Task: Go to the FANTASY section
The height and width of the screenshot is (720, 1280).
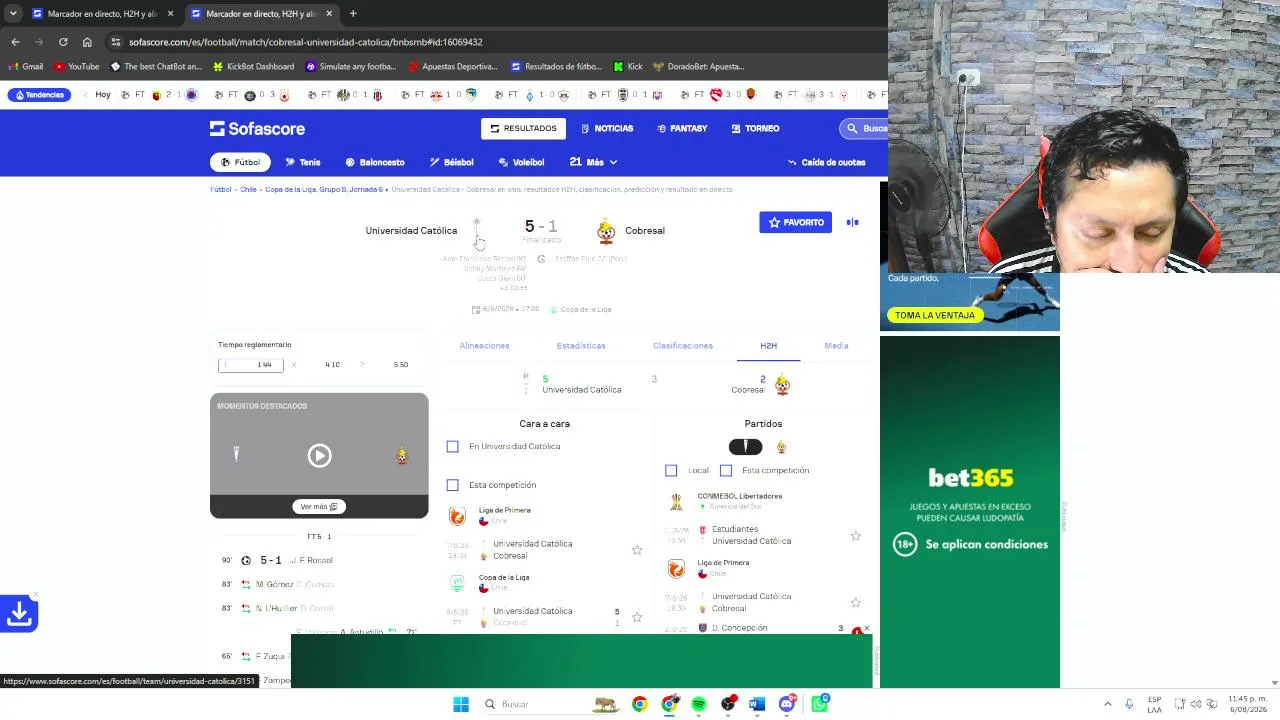Action: [682, 128]
